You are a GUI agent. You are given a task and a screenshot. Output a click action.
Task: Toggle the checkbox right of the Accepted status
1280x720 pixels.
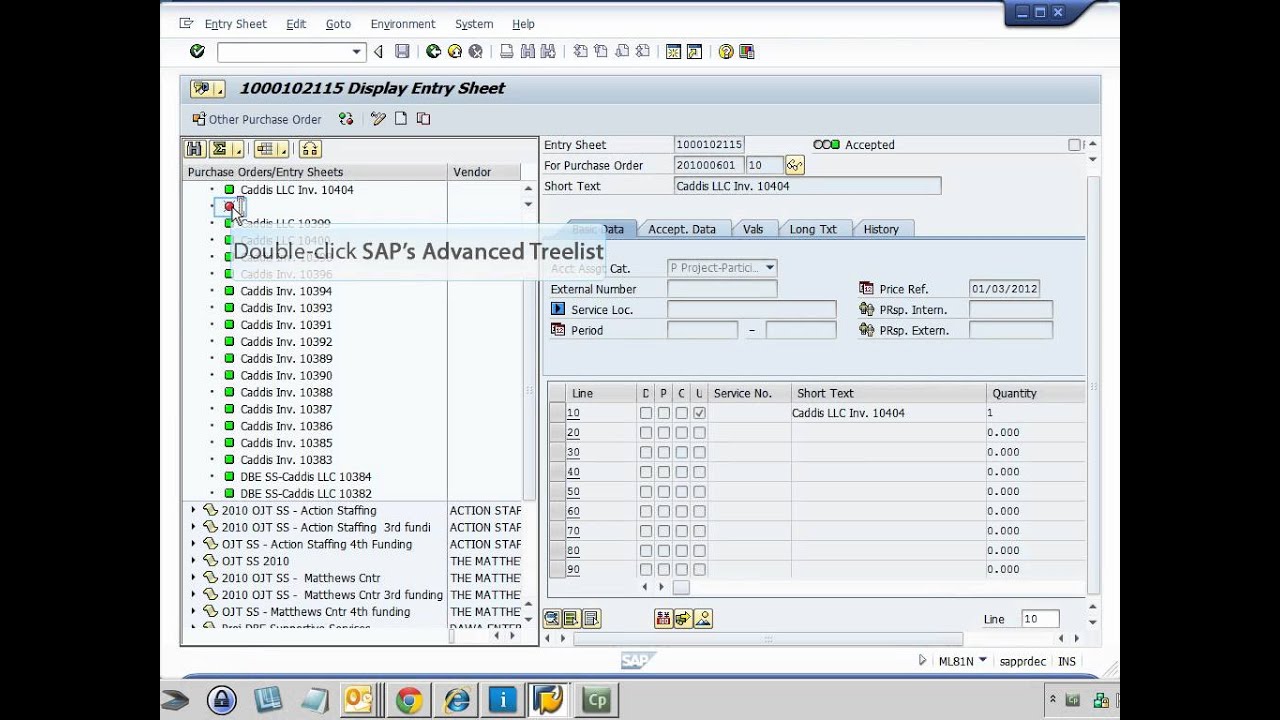tap(1074, 145)
